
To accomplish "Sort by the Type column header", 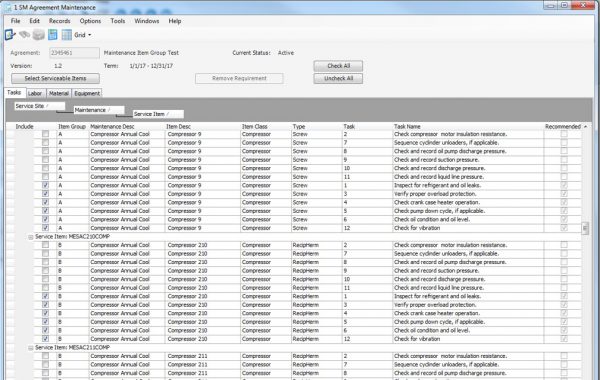I will click(x=299, y=127).
